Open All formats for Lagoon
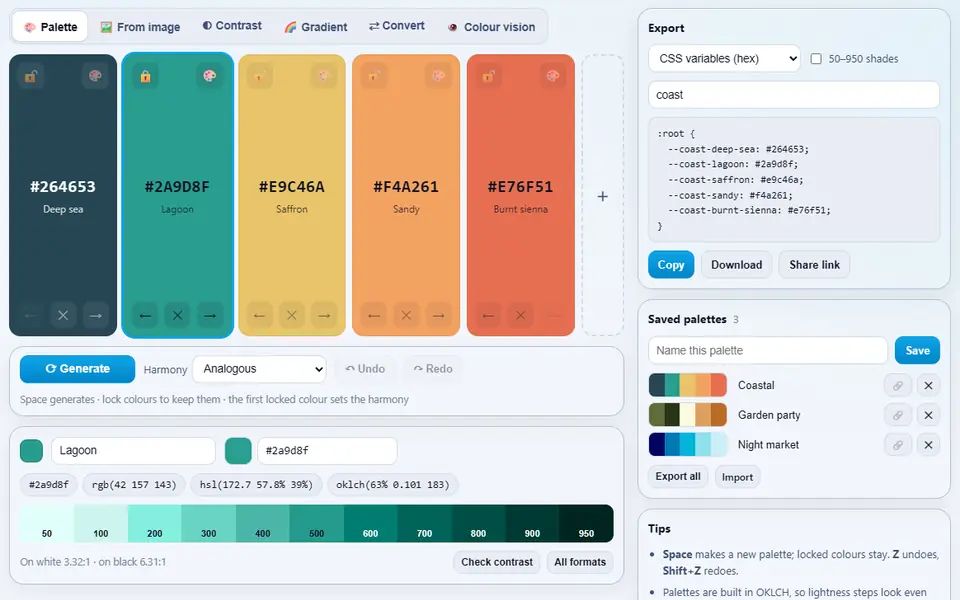Screen dimensions: 960x600 pyautogui.click(x=580, y=561)
